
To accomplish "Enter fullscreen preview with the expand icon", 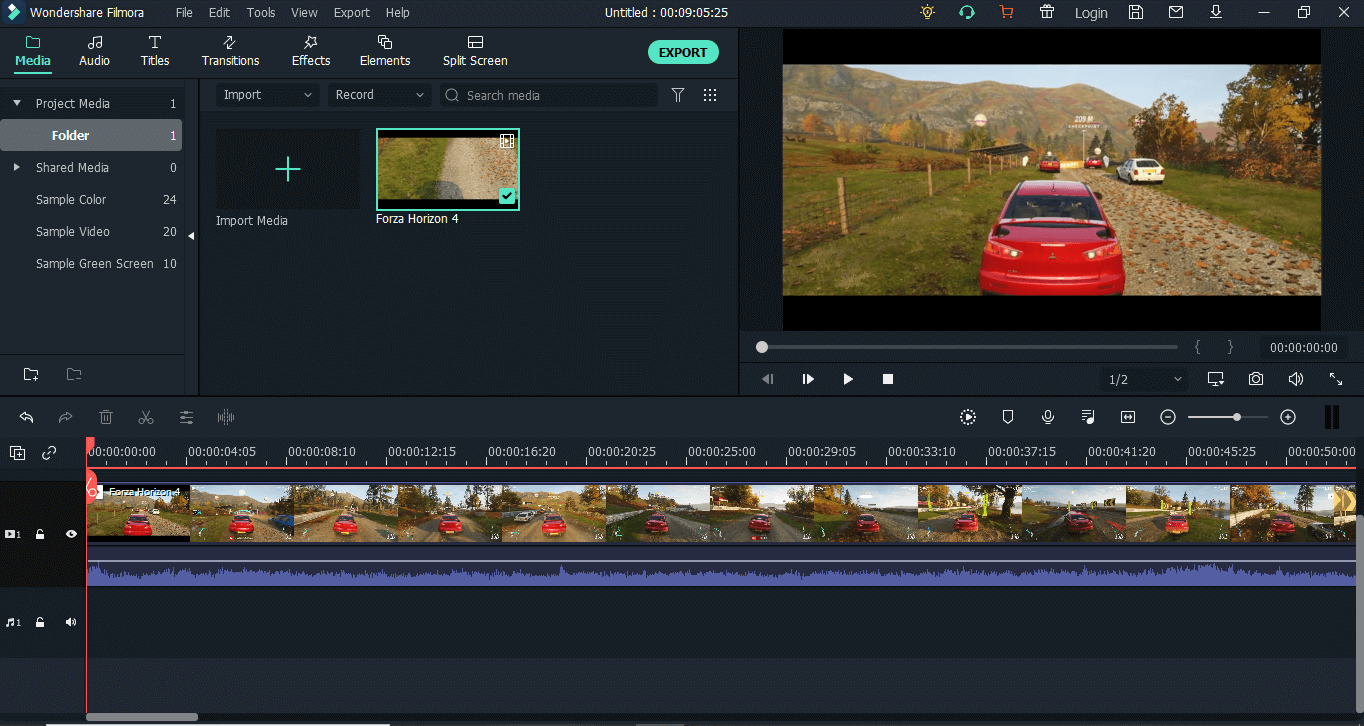I will pos(1336,379).
